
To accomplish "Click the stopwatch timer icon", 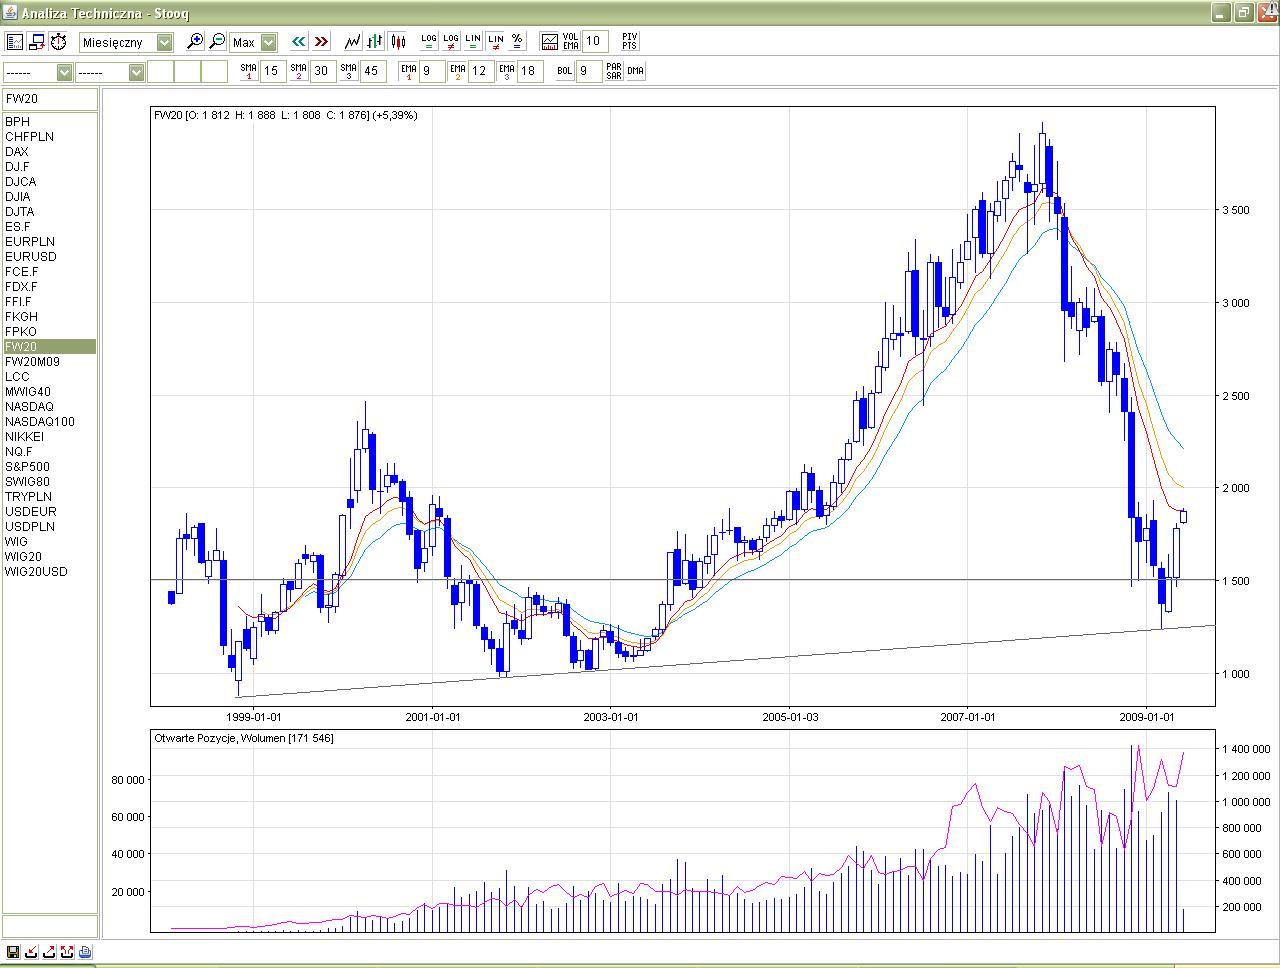I will (x=59, y=42).
